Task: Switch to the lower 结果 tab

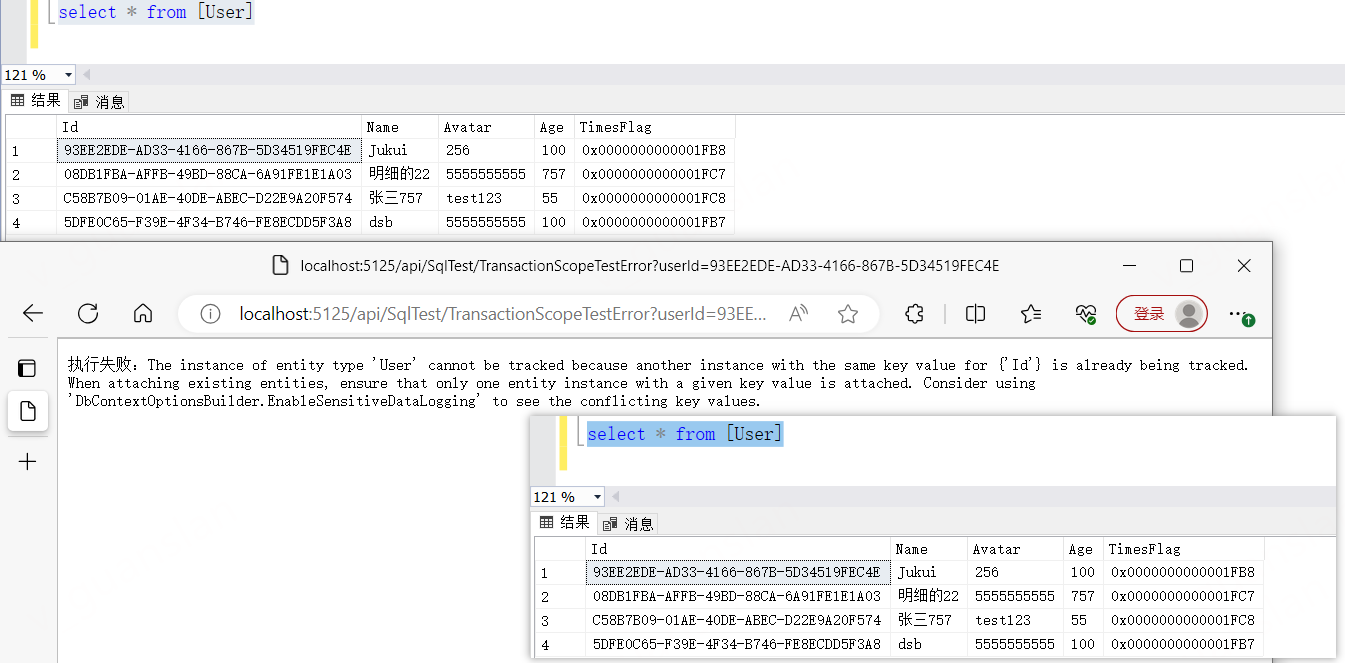Action: [x=565, y=523]
